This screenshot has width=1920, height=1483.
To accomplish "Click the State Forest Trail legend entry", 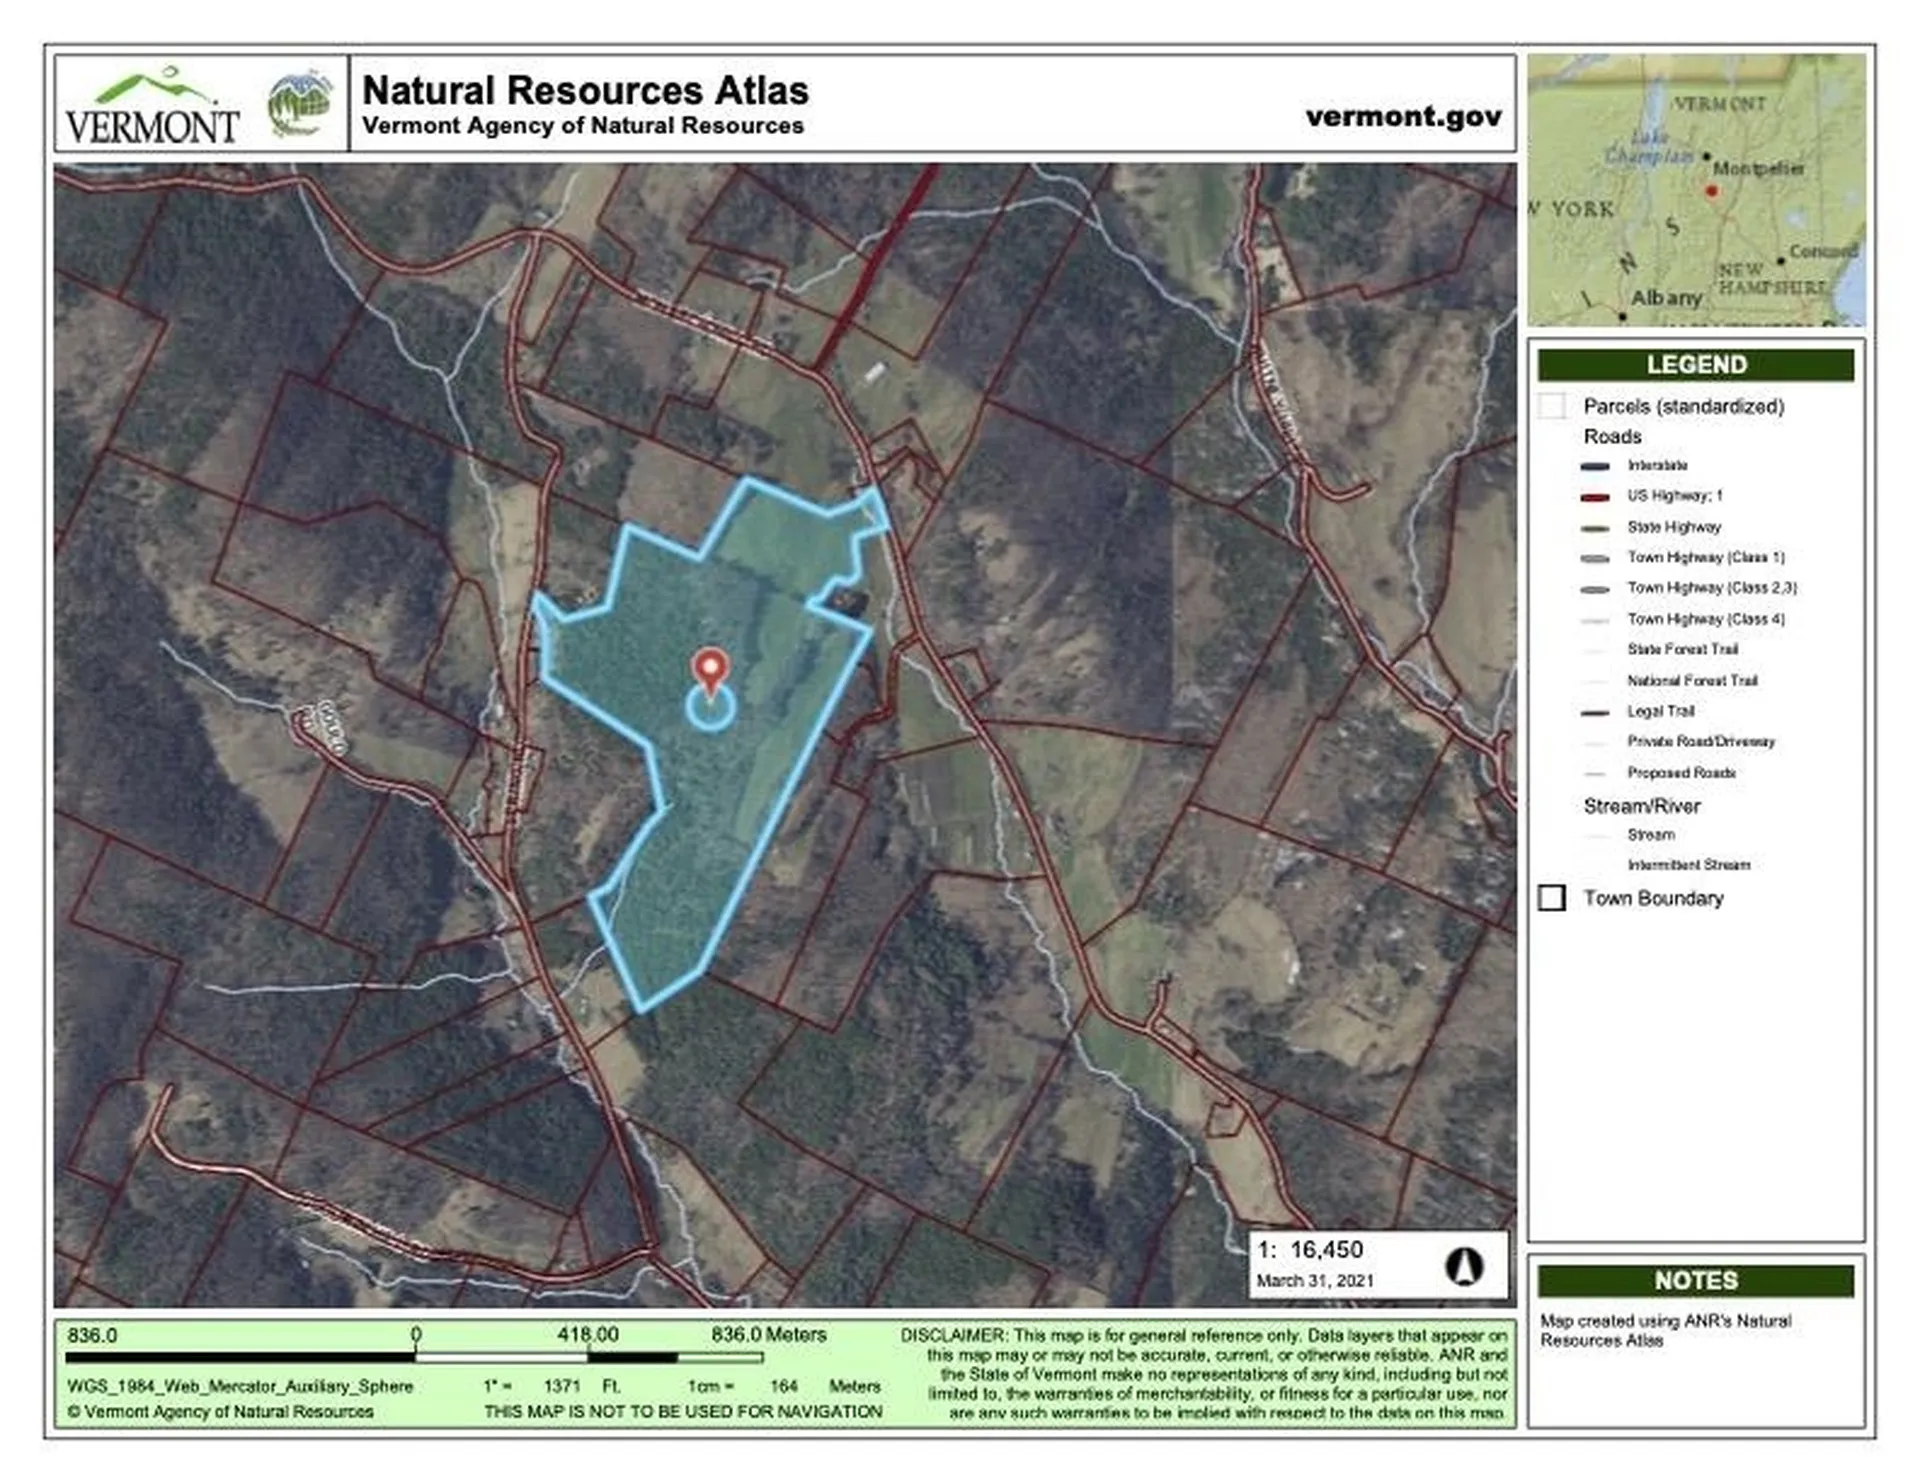I will [1683, 650].
